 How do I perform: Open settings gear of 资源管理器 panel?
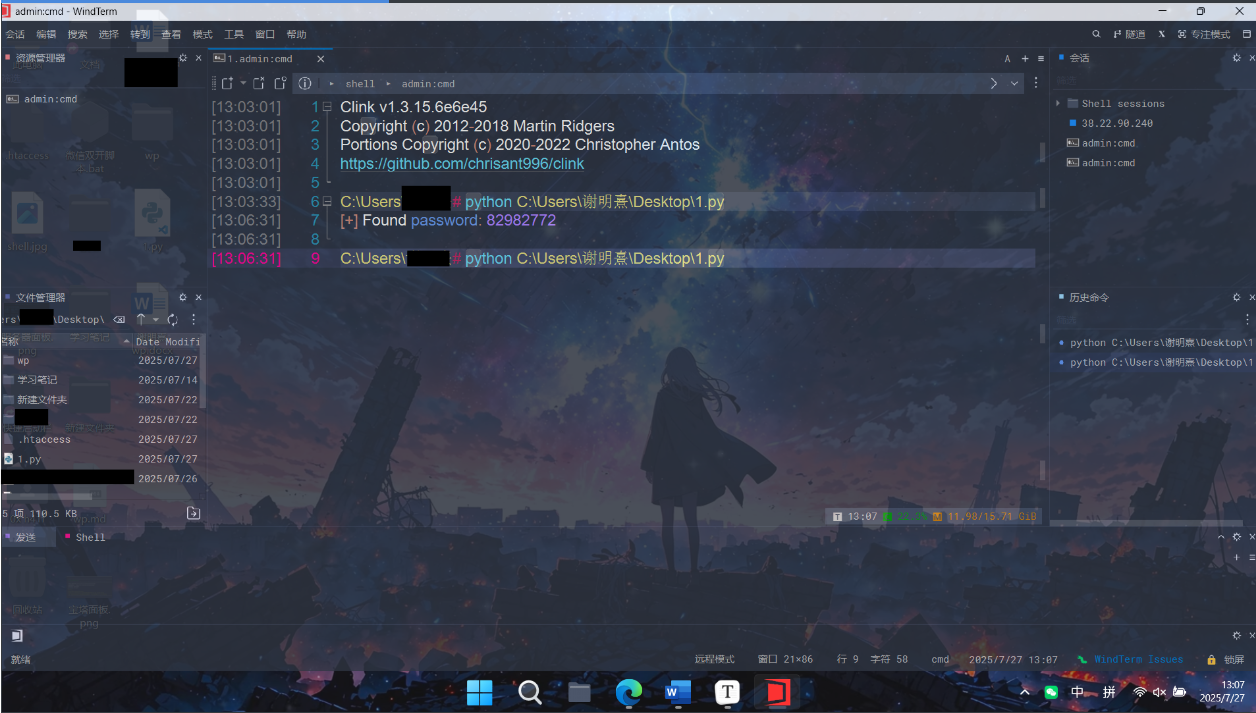(183, 58)
